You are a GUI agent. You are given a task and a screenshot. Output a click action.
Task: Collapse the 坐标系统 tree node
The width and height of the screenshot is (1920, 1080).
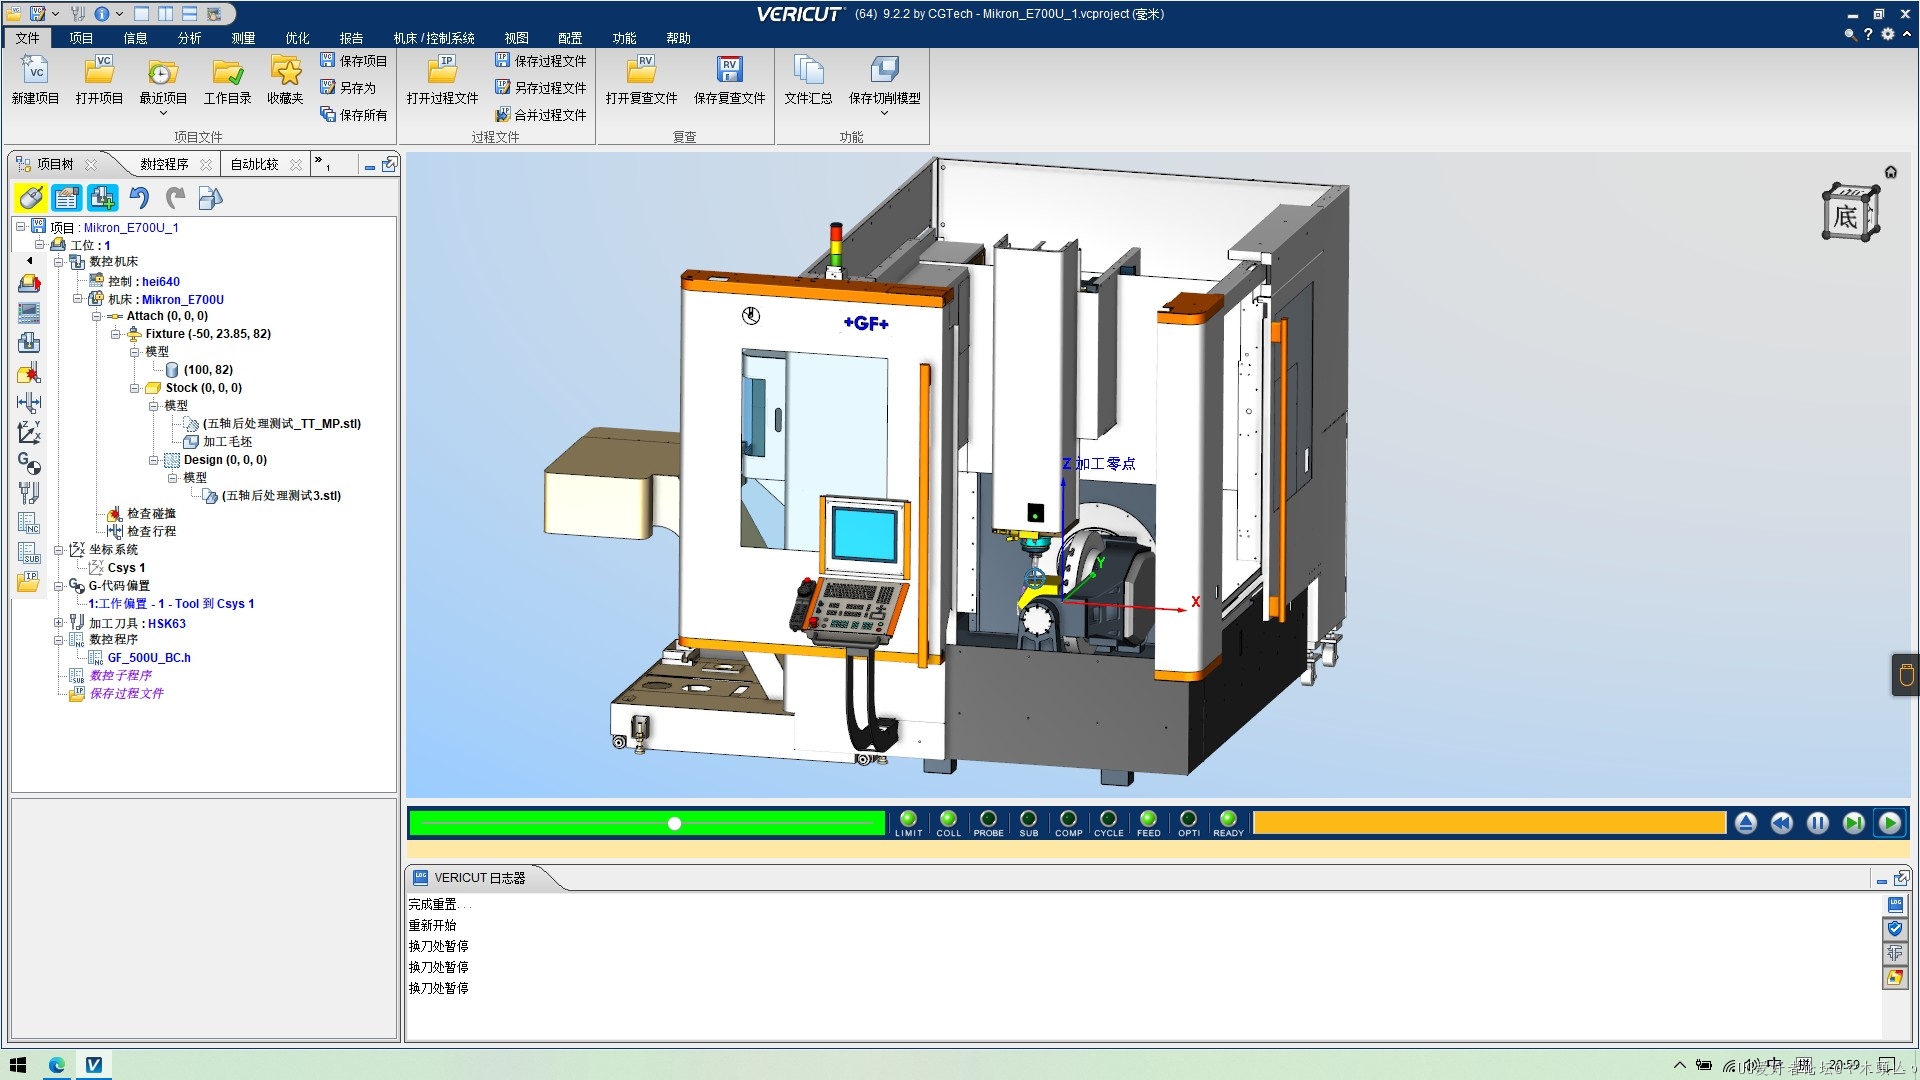click(58, 550)
